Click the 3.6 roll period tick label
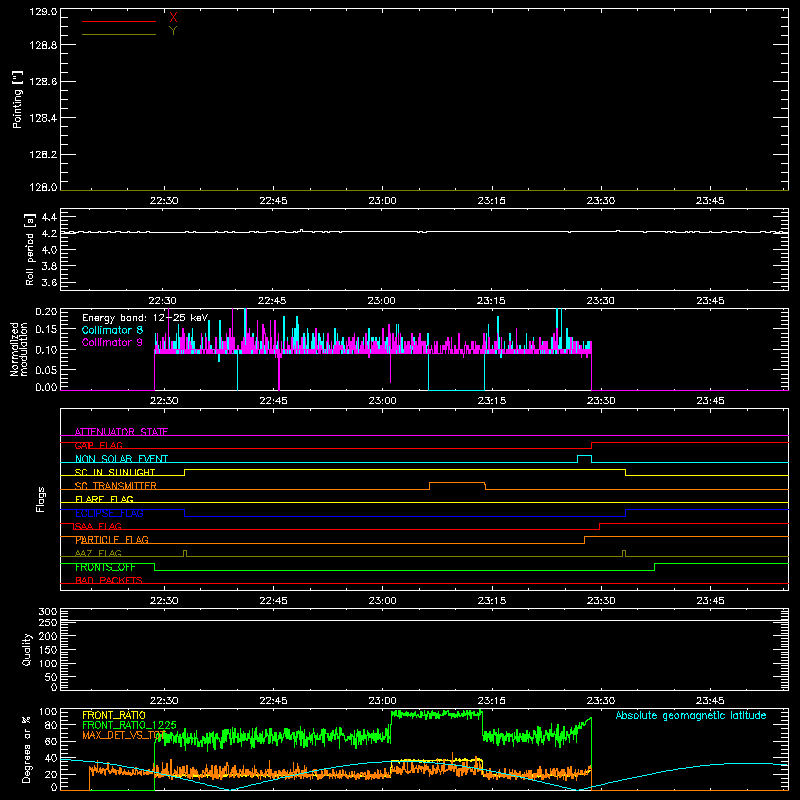 (x=49, y=283)
